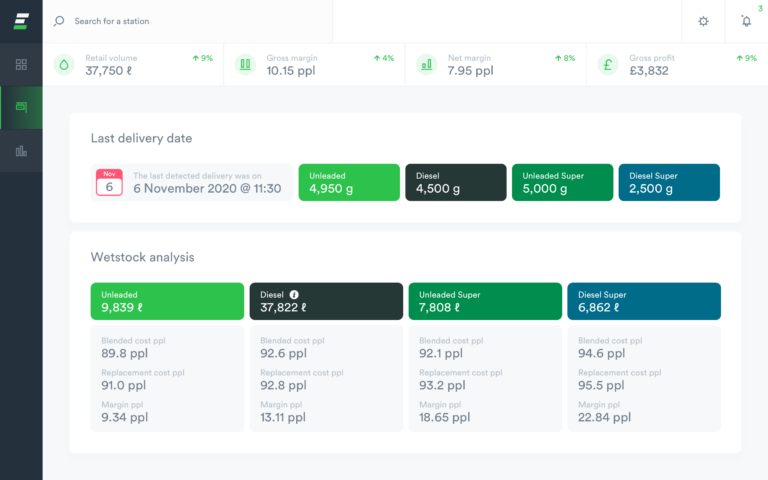Viewport: 768px width, 480px height.
Task: Click the Nov 6 calendar date icon
Action: tap(109, 182)
